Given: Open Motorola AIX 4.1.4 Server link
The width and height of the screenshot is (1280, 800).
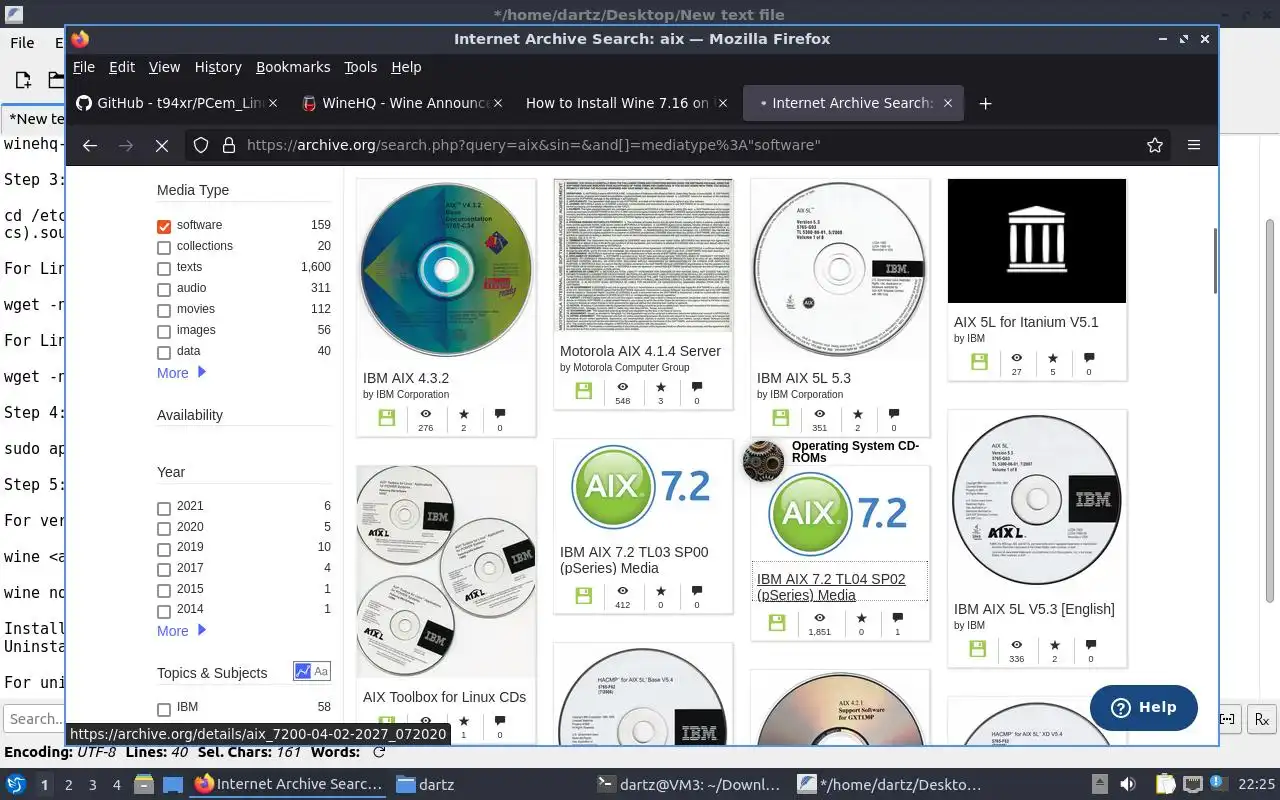Looking at the screenshot, I should [x=640, y=351].
